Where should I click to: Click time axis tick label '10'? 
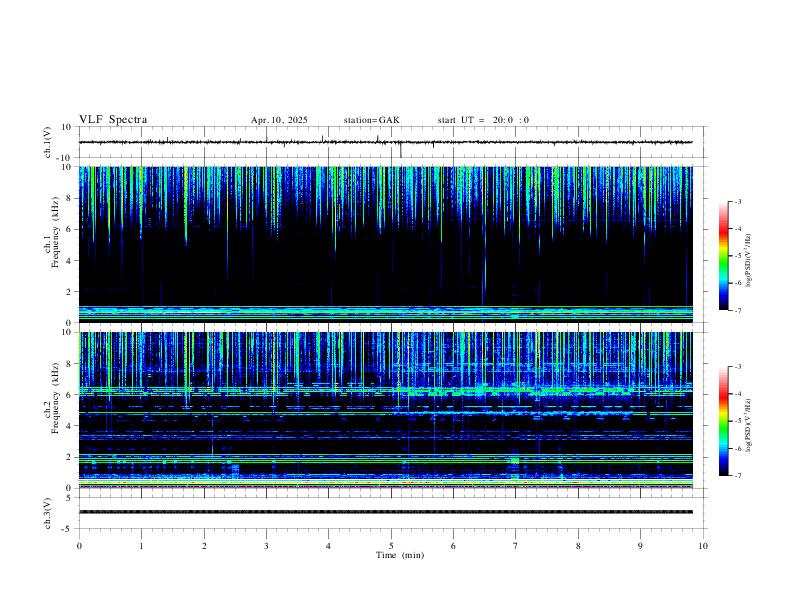pos(703,546)
